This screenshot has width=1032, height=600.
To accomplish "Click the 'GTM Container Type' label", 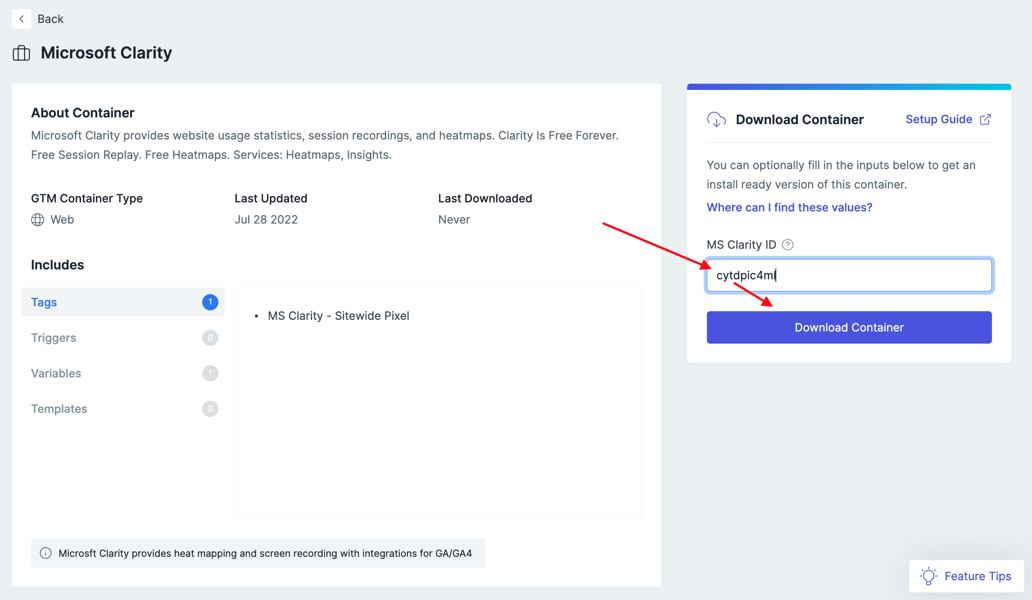I will (x=87, y=199).
